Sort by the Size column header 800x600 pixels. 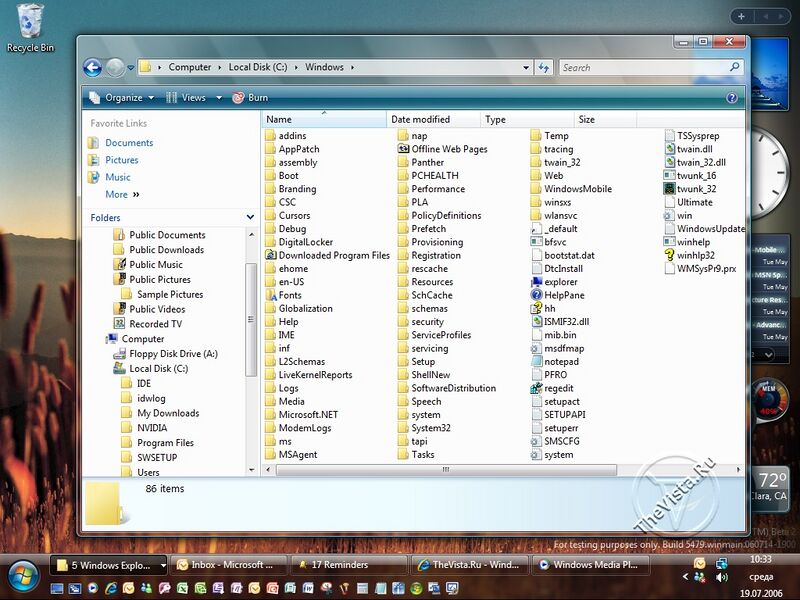click(587, 120)
